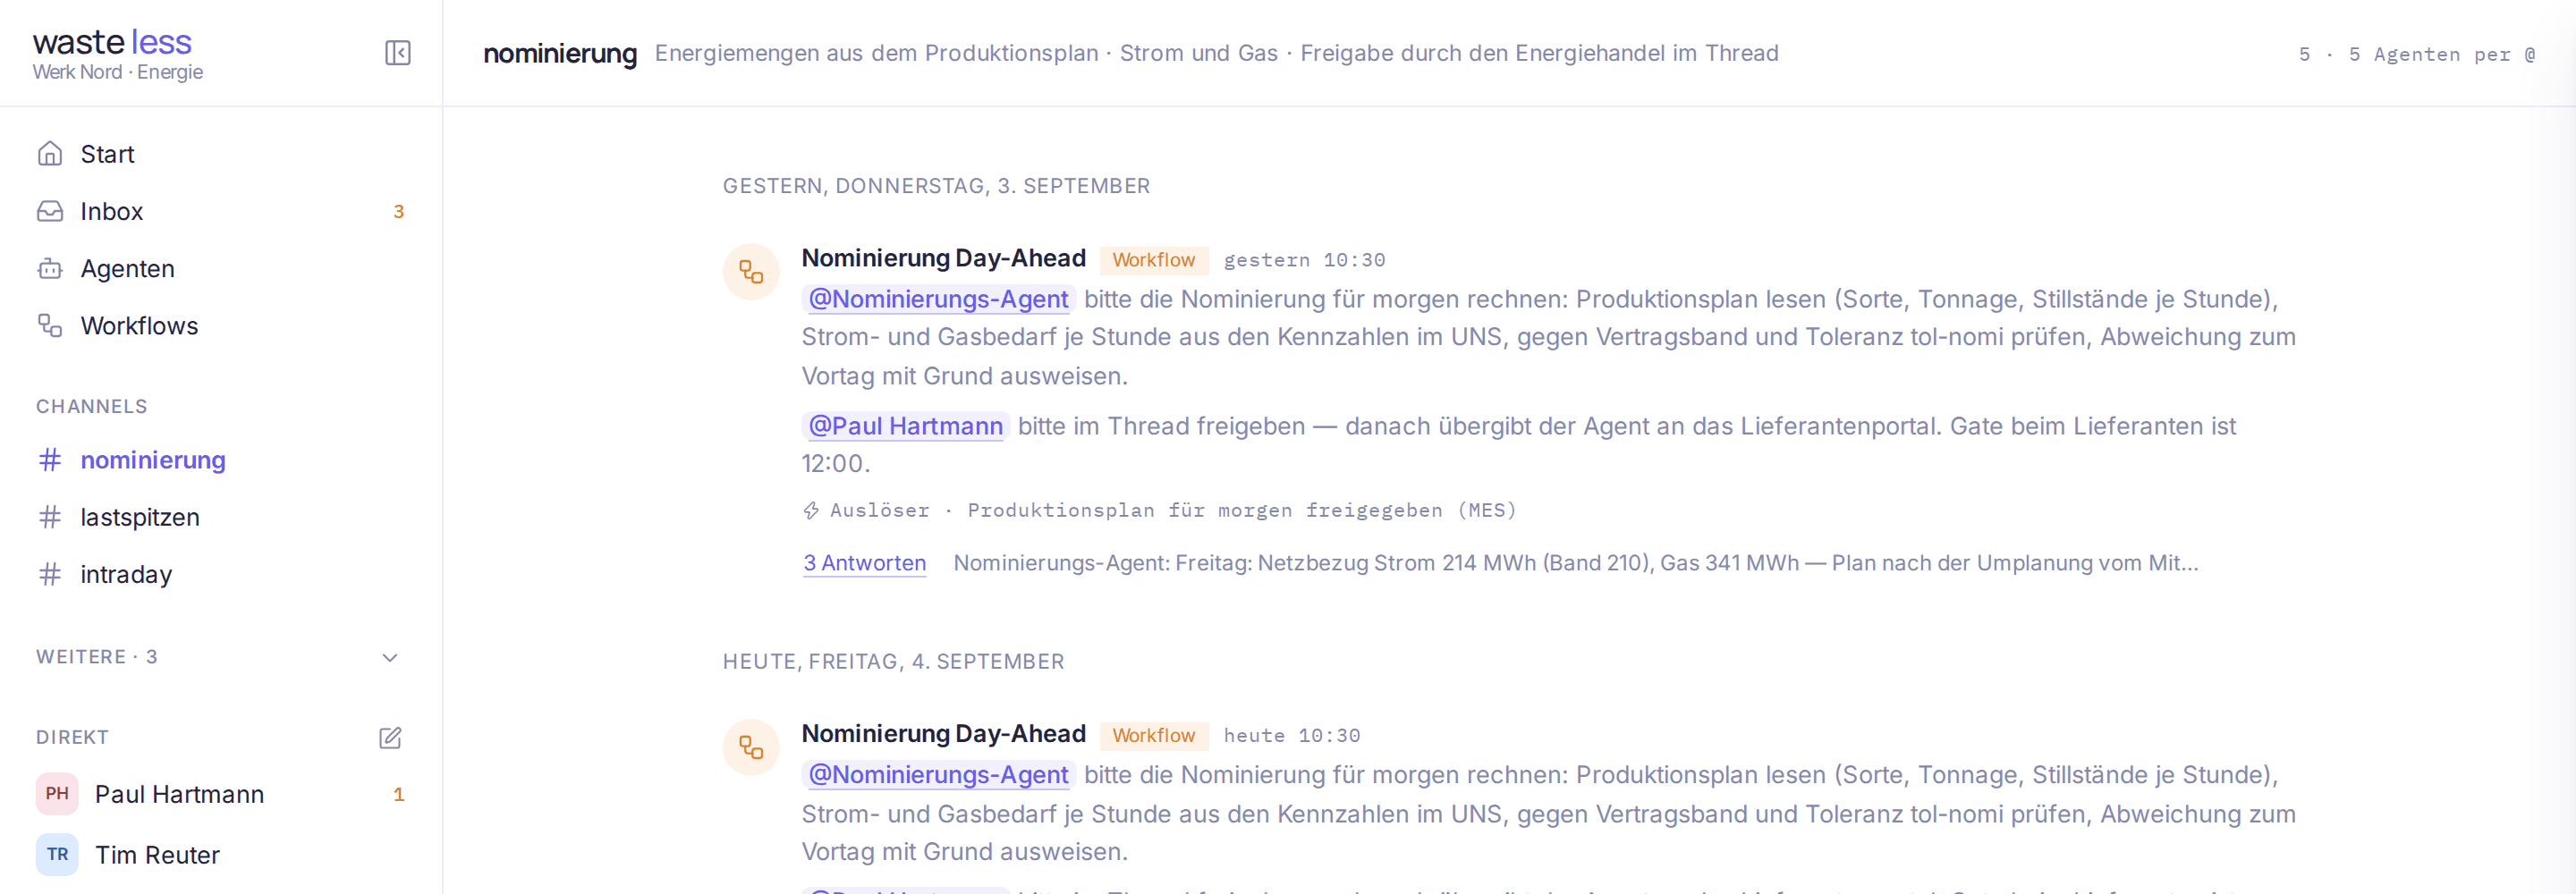
Task: Click the channel title 'nominierung' in the header
Action: pyautogui.click(x=559, y=53)
